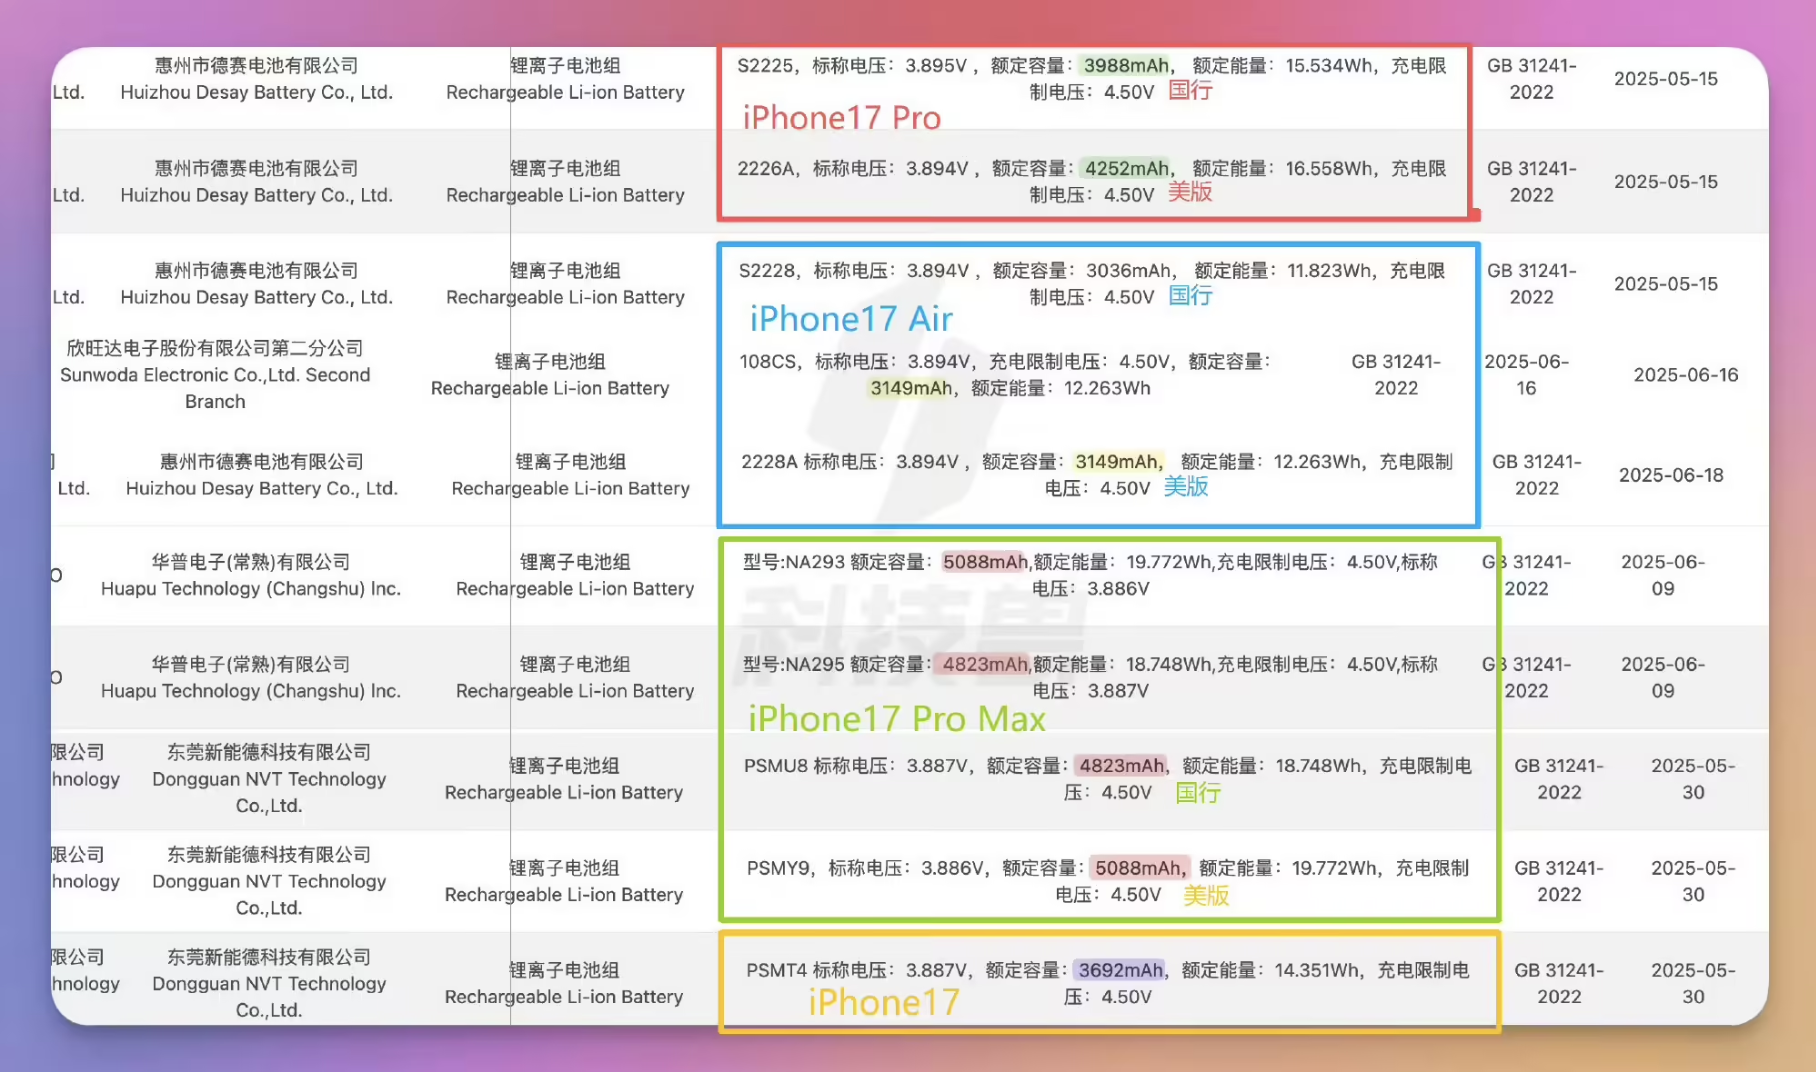Select the 4823mAh value in PSMU8 row
The width and height of the screenshot is (1816, 1072).
[1121, 765]
